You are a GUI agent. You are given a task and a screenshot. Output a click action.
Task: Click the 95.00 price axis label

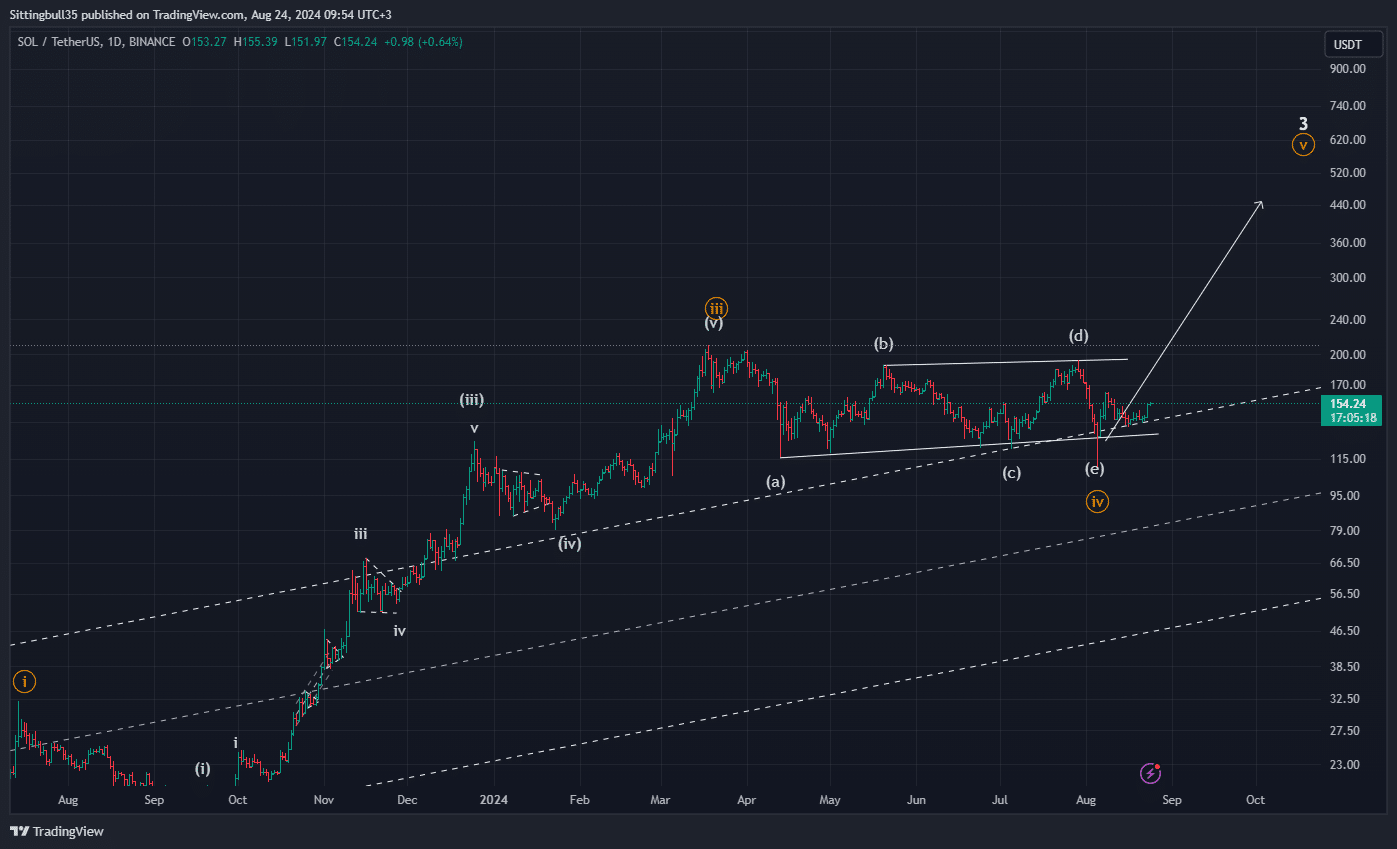1346,496
